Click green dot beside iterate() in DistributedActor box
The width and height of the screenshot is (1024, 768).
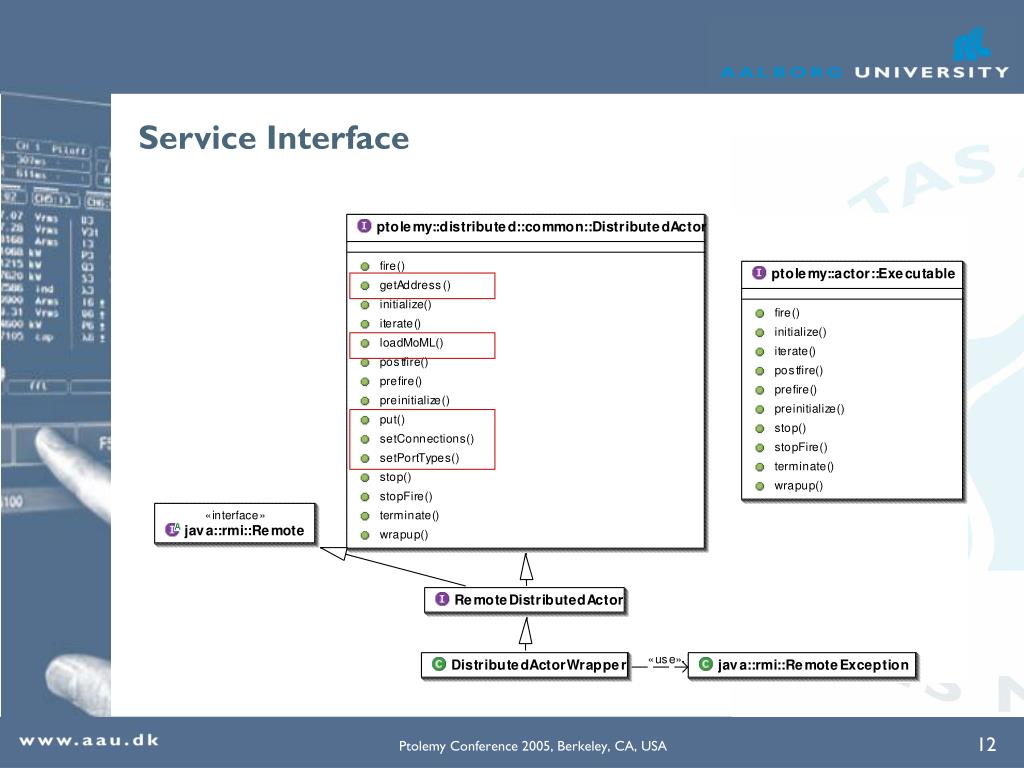click(x=365, y=324)
